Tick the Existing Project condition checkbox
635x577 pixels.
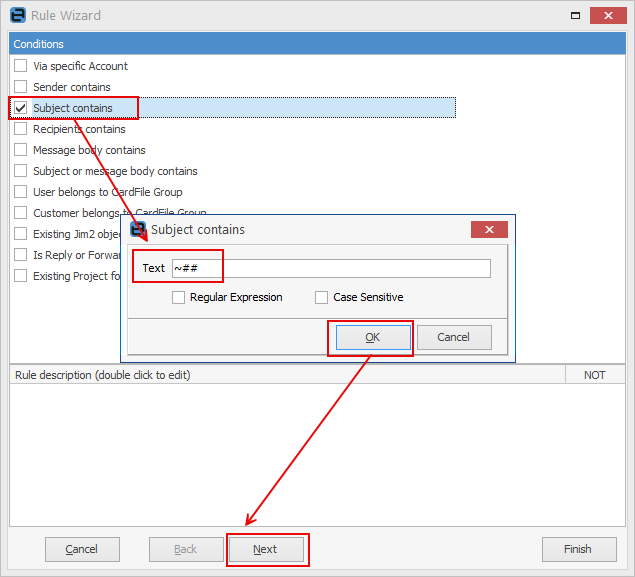click(x=21, y=276)
